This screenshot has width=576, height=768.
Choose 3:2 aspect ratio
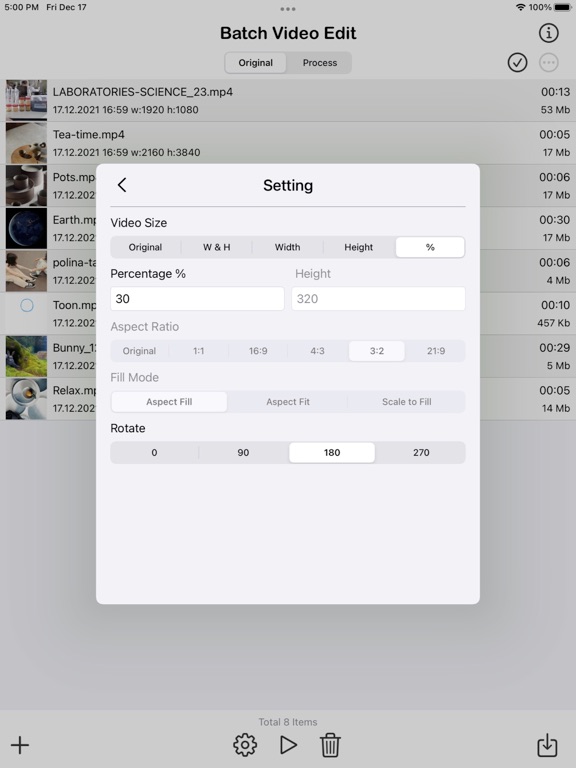click(x=377, y=351)
